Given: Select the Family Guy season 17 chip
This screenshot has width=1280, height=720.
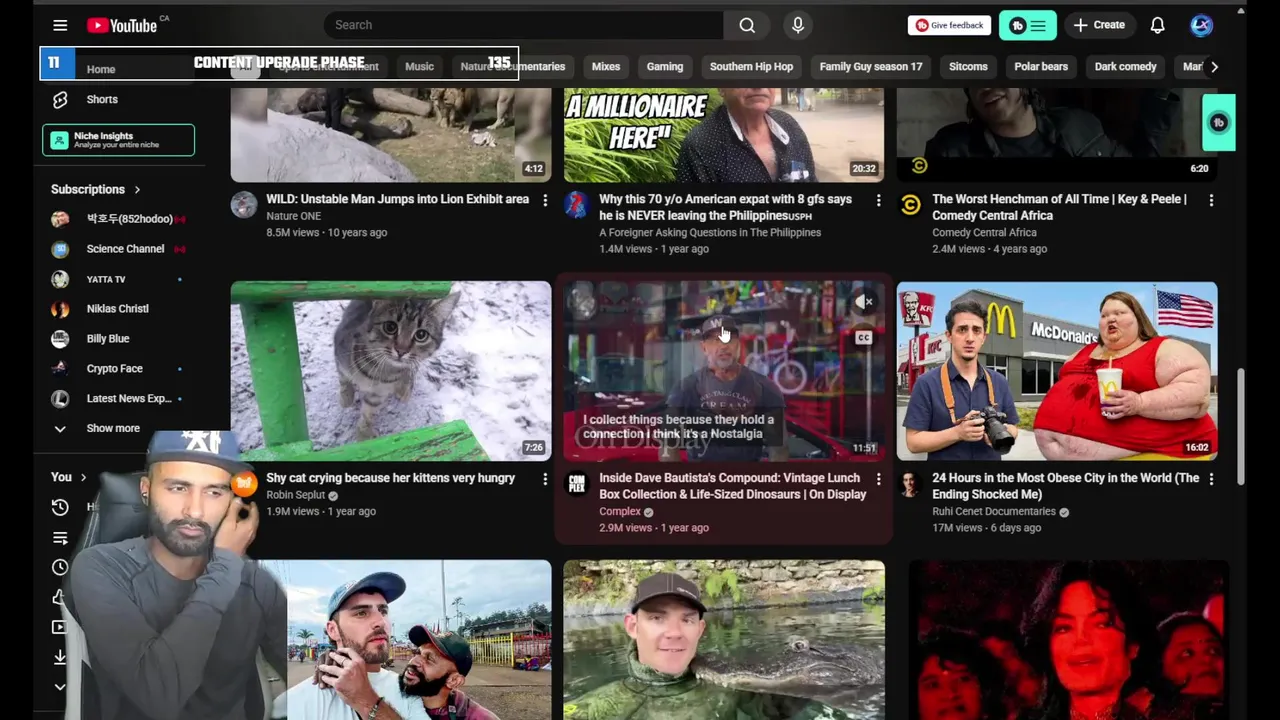Looking at the screenshot, I should pos(871,66).
